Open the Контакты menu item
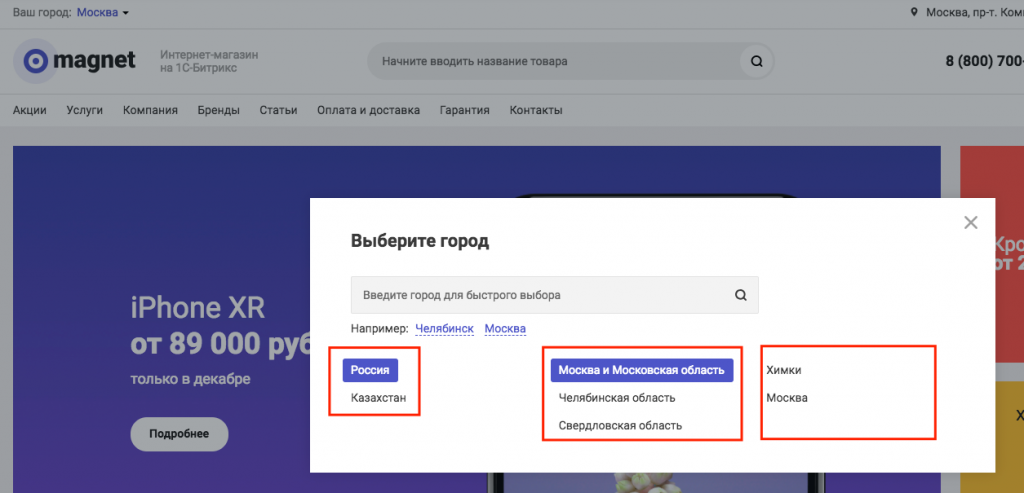This screenshot has width=1024, height=493. pyautogui.click(x=536, y=110)
